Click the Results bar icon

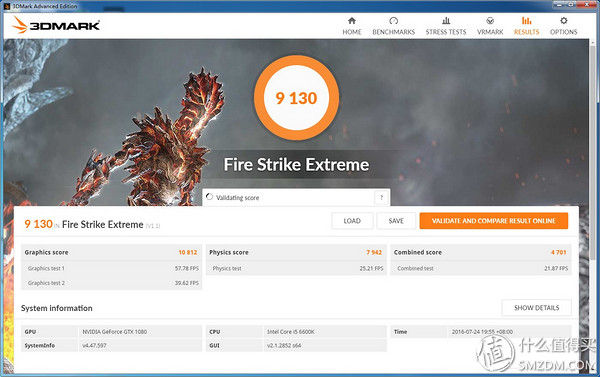(527, 21)
